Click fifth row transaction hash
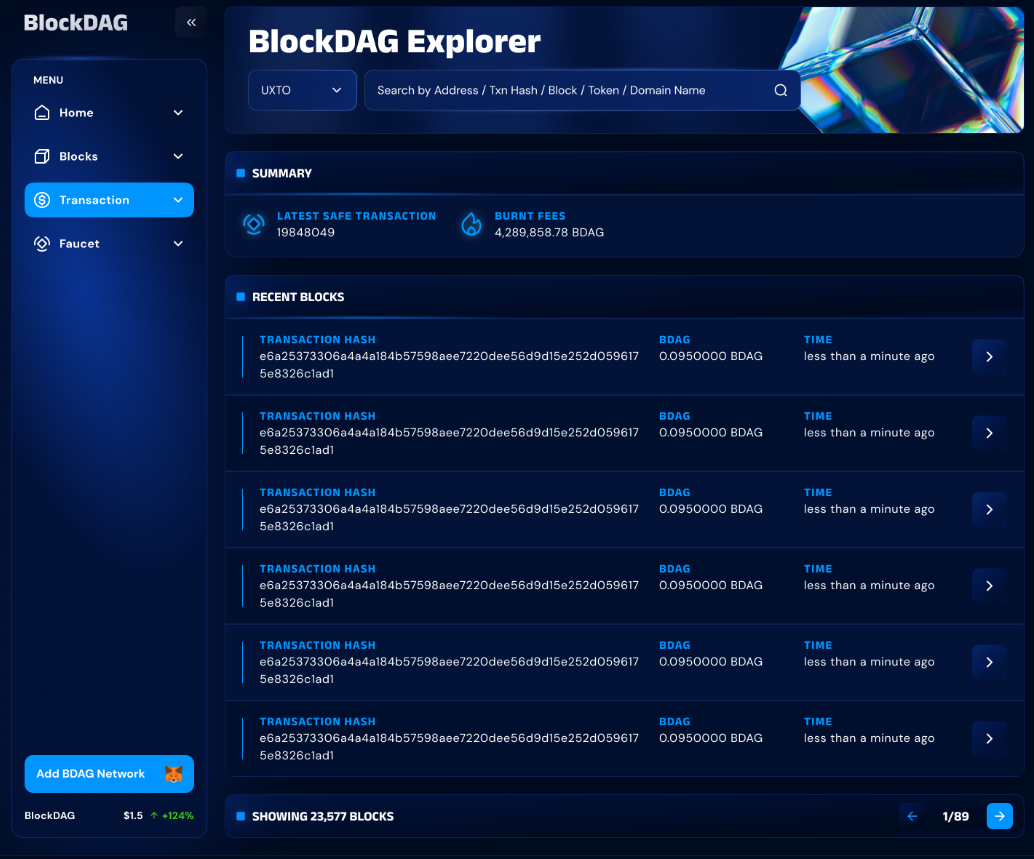Image resolution: width=1034 pixels, height=859 pixels. point(449,670)
